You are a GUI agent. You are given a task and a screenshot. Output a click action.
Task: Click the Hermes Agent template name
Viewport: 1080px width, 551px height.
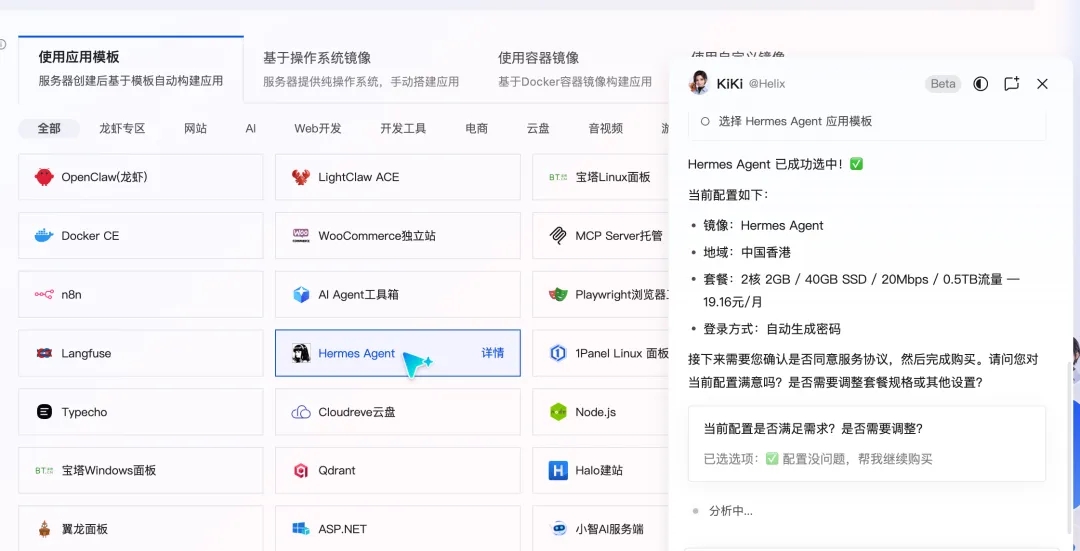(x=356, y=353)
